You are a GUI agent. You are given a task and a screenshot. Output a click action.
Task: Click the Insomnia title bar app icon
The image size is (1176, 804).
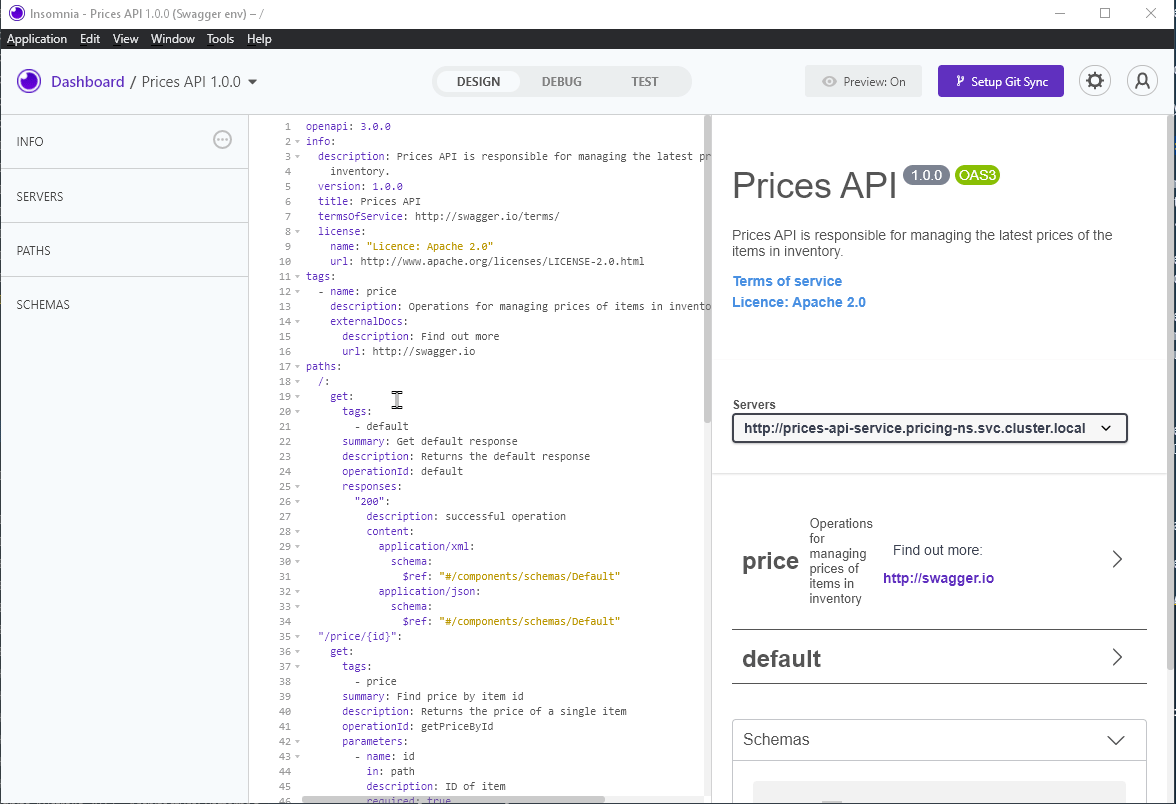(x=16, y=14)
